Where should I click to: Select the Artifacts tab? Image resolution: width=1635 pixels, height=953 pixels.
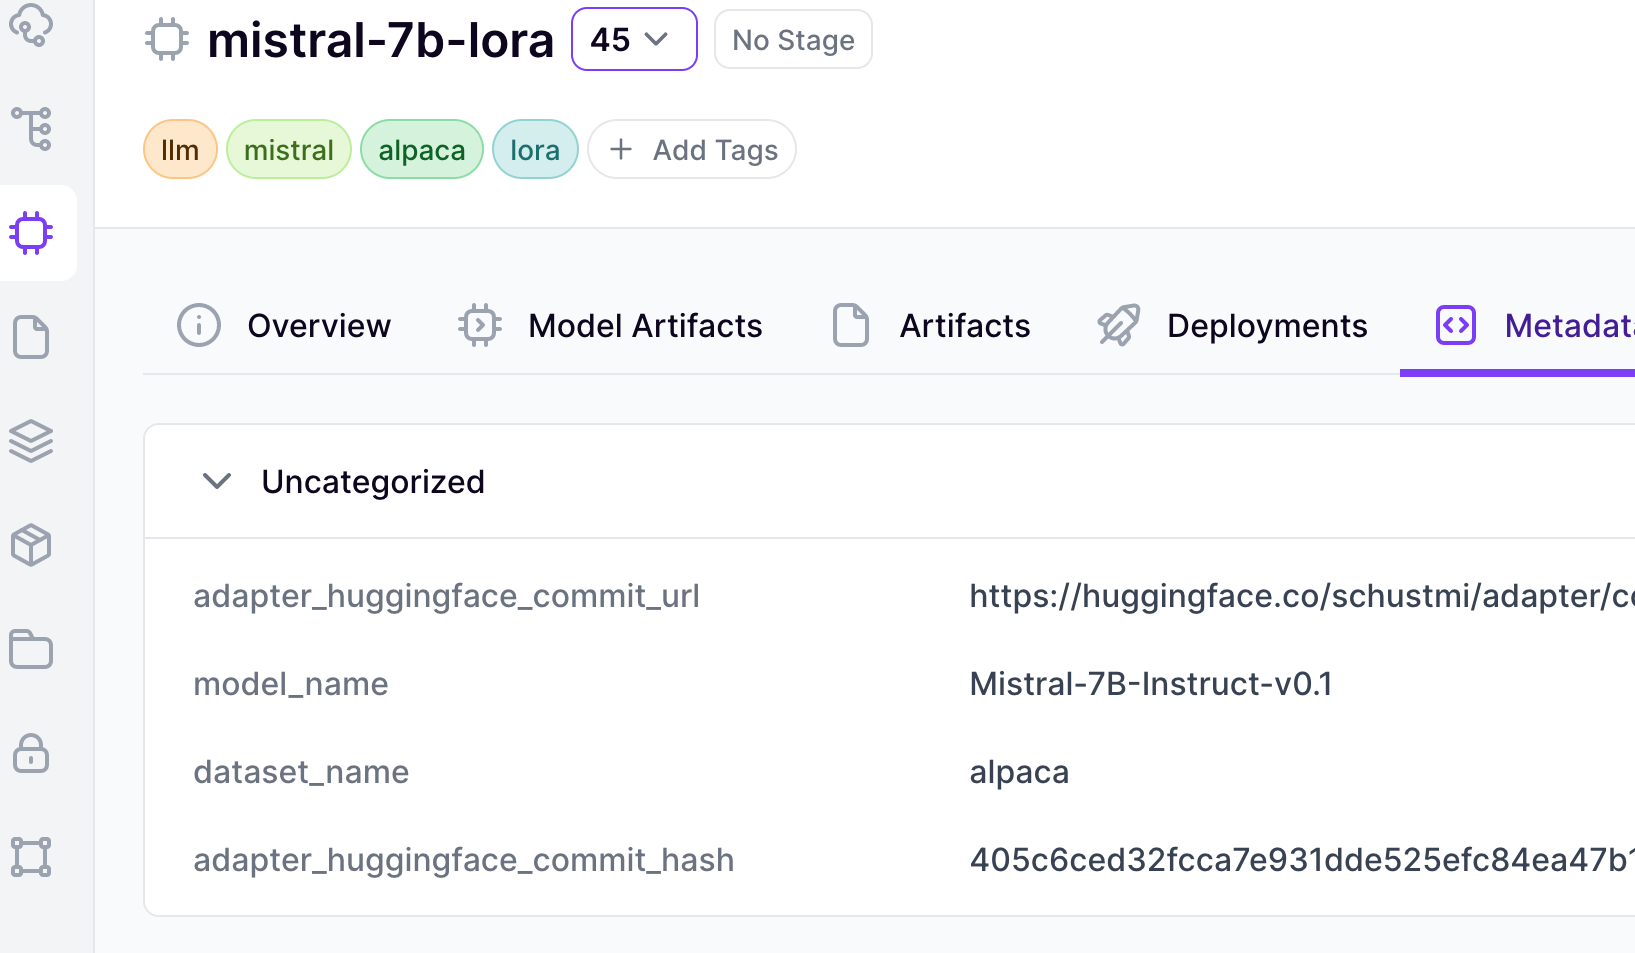pyautogui.click(x=931, y=326)
